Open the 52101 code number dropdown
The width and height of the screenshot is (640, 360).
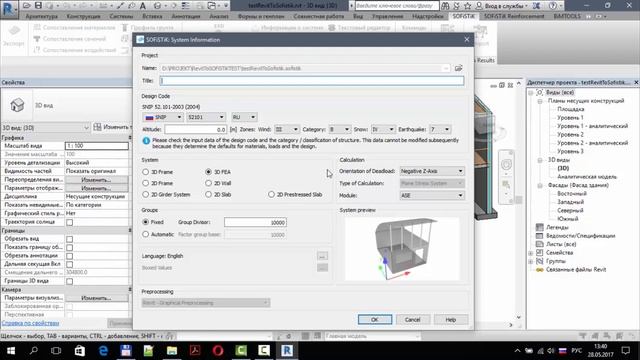click(206, 117)
